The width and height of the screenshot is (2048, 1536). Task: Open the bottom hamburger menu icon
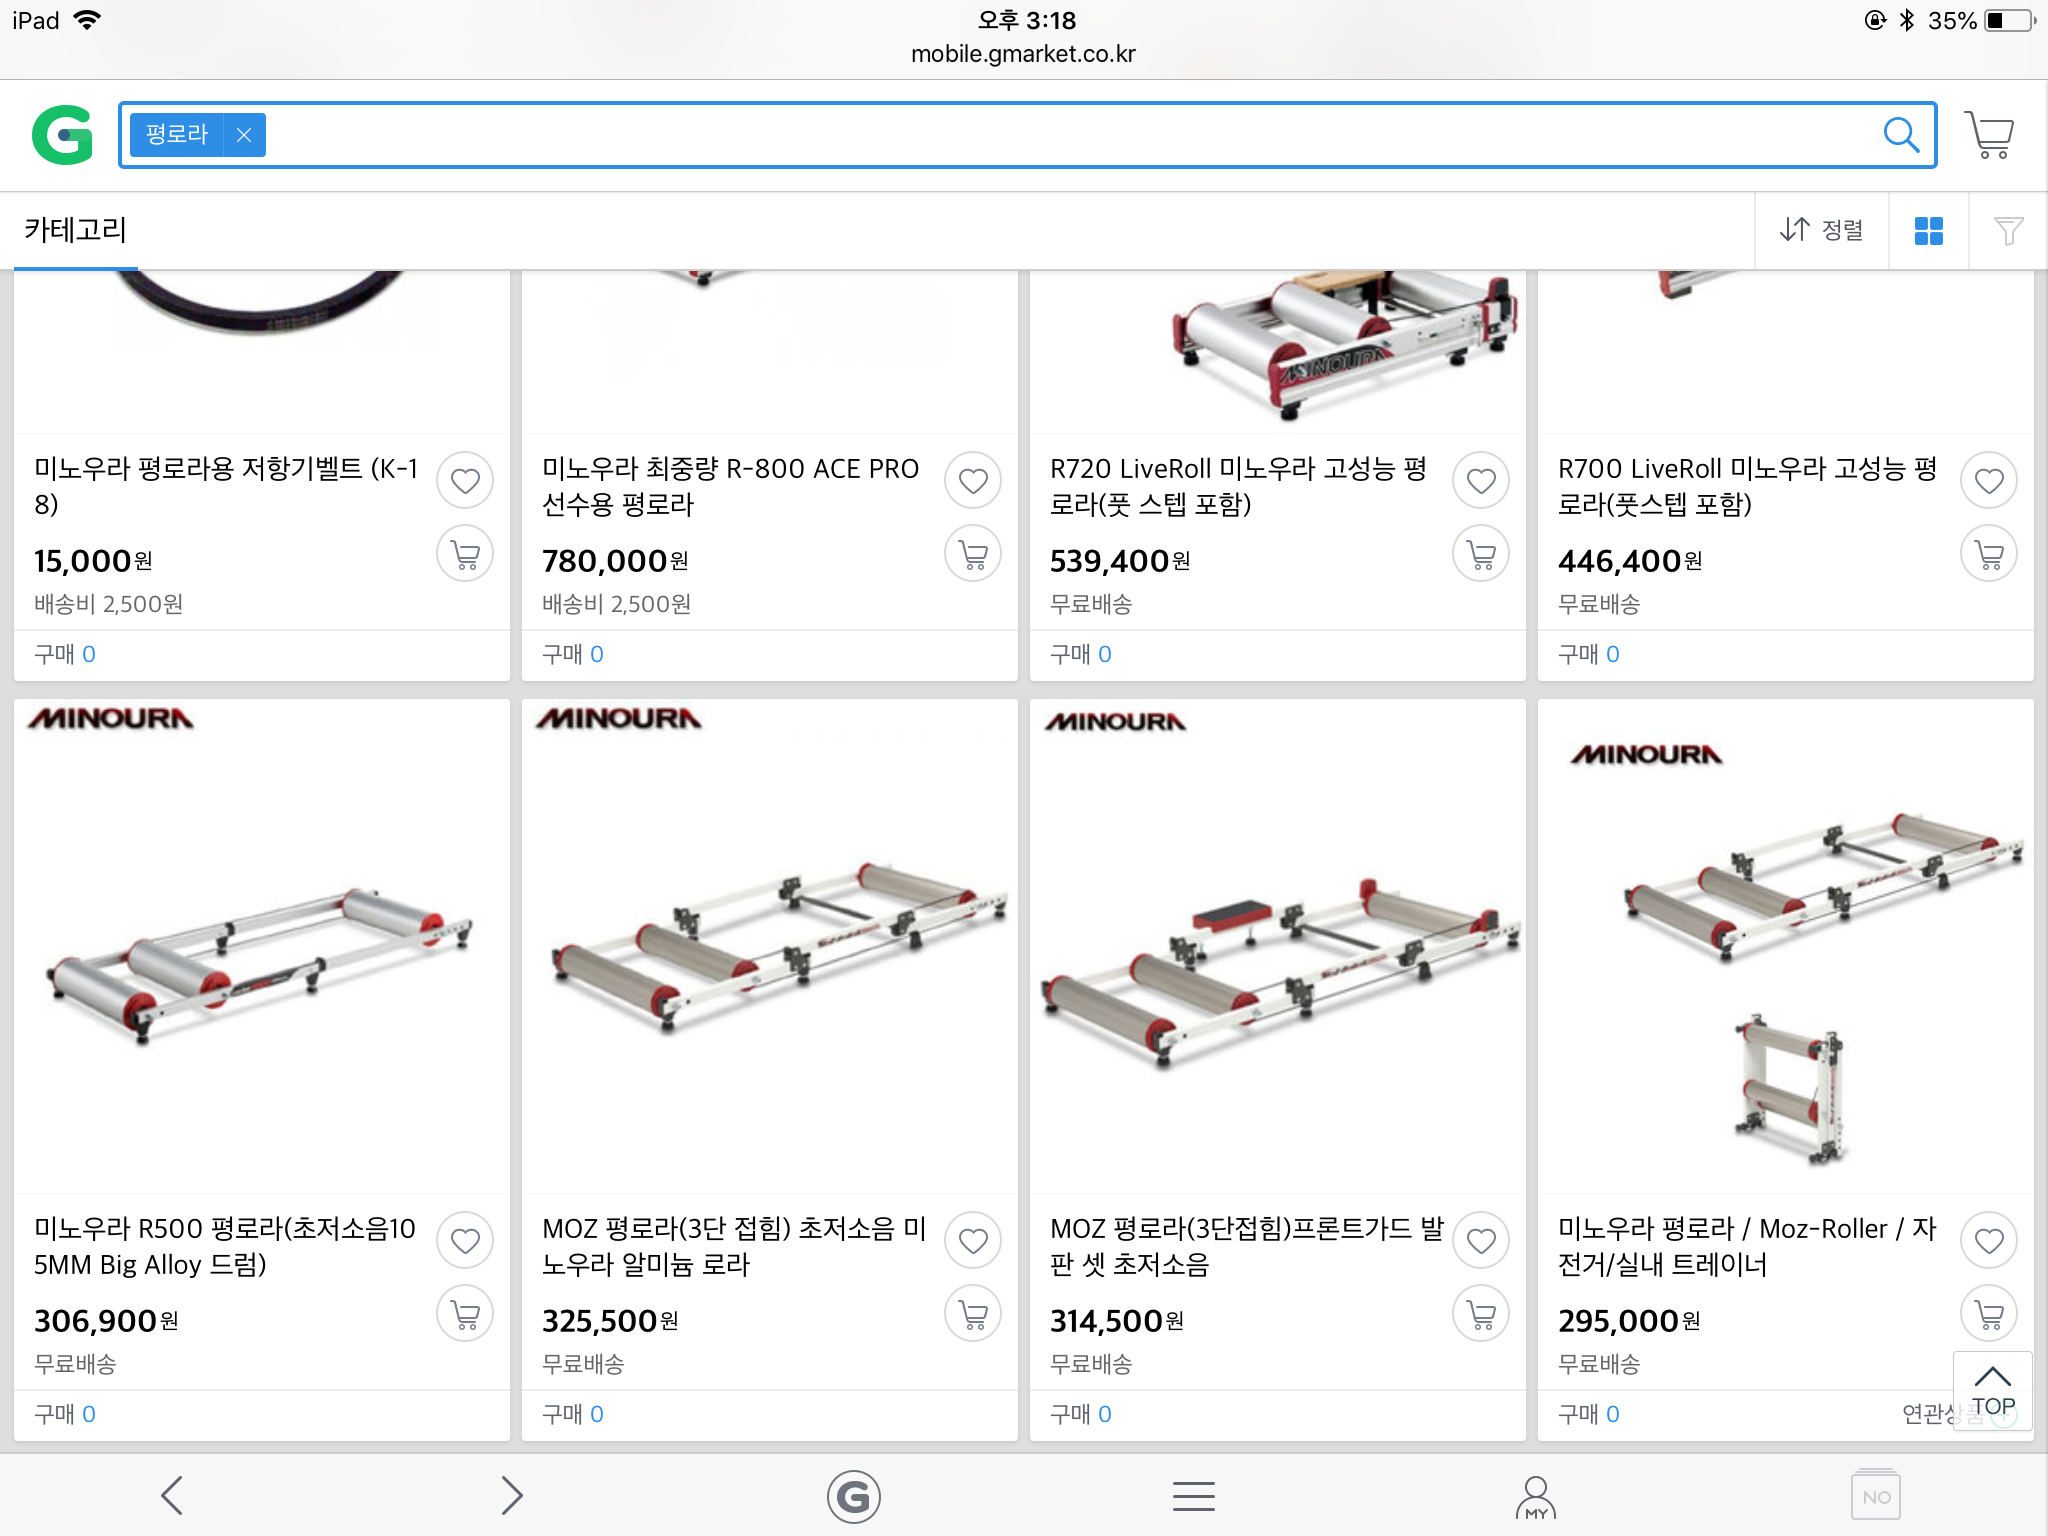click(1194, 1496)
